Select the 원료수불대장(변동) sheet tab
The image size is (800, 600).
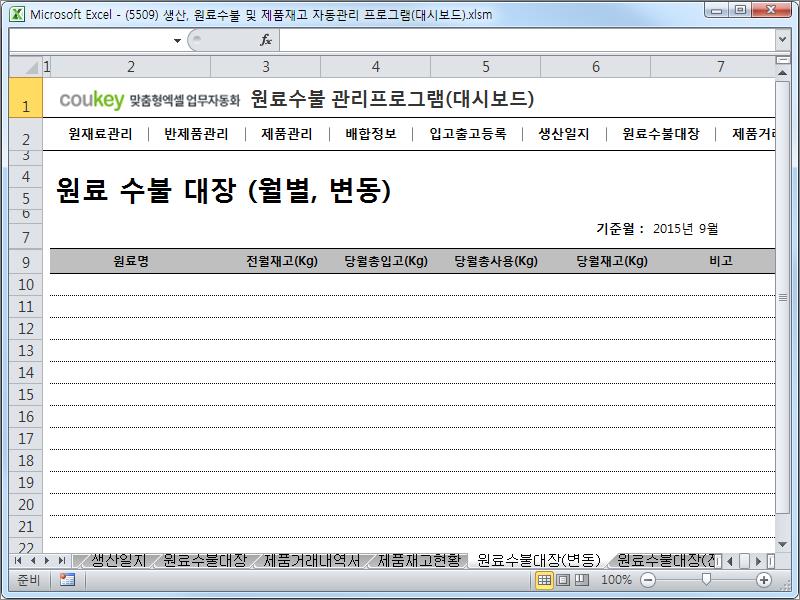tap(539, 560)
